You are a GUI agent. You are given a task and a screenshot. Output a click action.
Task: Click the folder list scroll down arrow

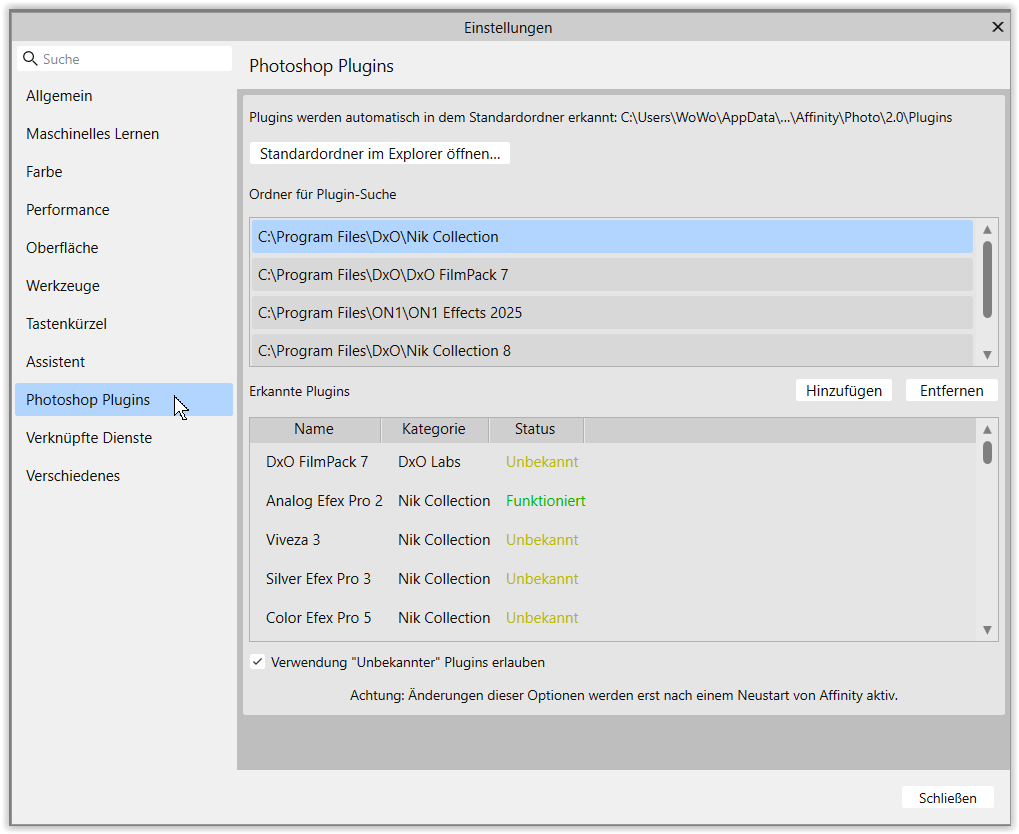pos(987,355)
